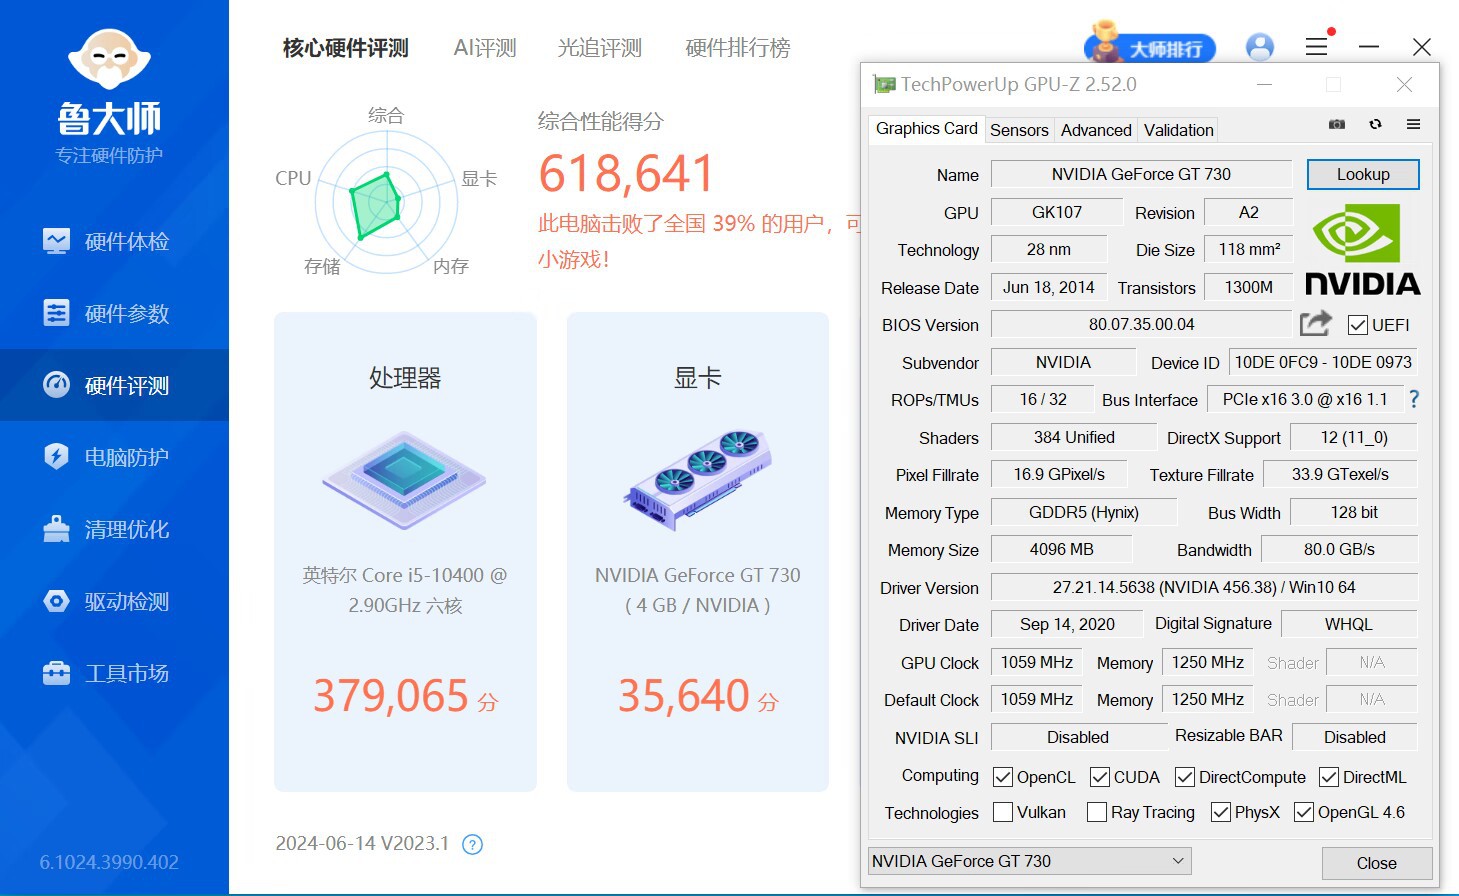Toggle the OpenCL checkbox

tap(1002, 777)
